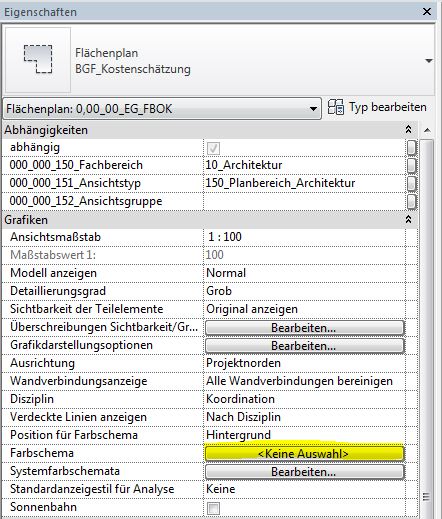Click Bearbeiten for Überschreibungen Sichtbarkeit
The width and height of the screenshot is (442, 519).
(x=304, y=328)
